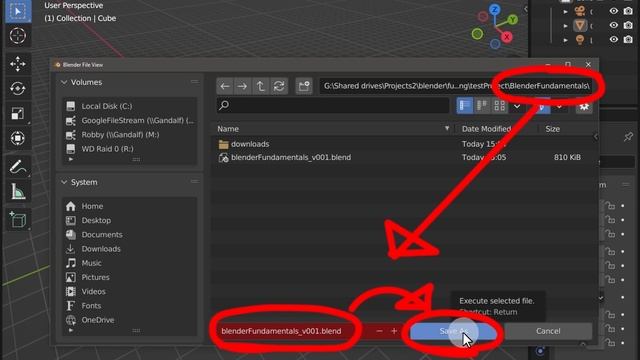Click the negative Y gizmo circle
This screenshot has width=640, height=360.
tap(478, 34)
